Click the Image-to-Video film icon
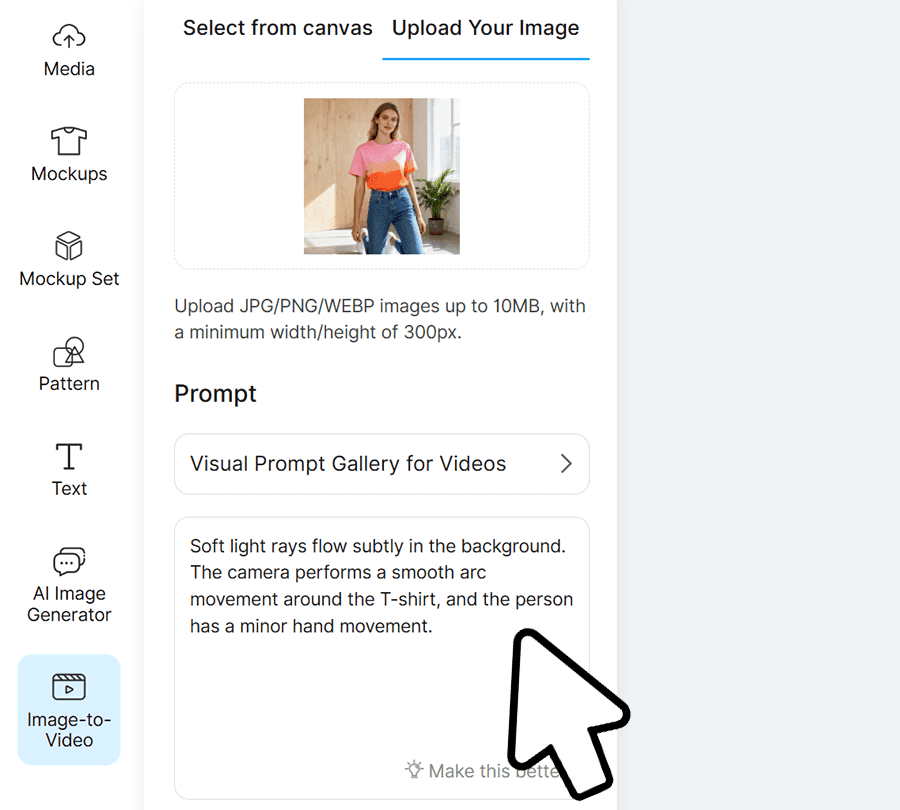The height and width of the screenshot is (810, 900). coord(69,687)
